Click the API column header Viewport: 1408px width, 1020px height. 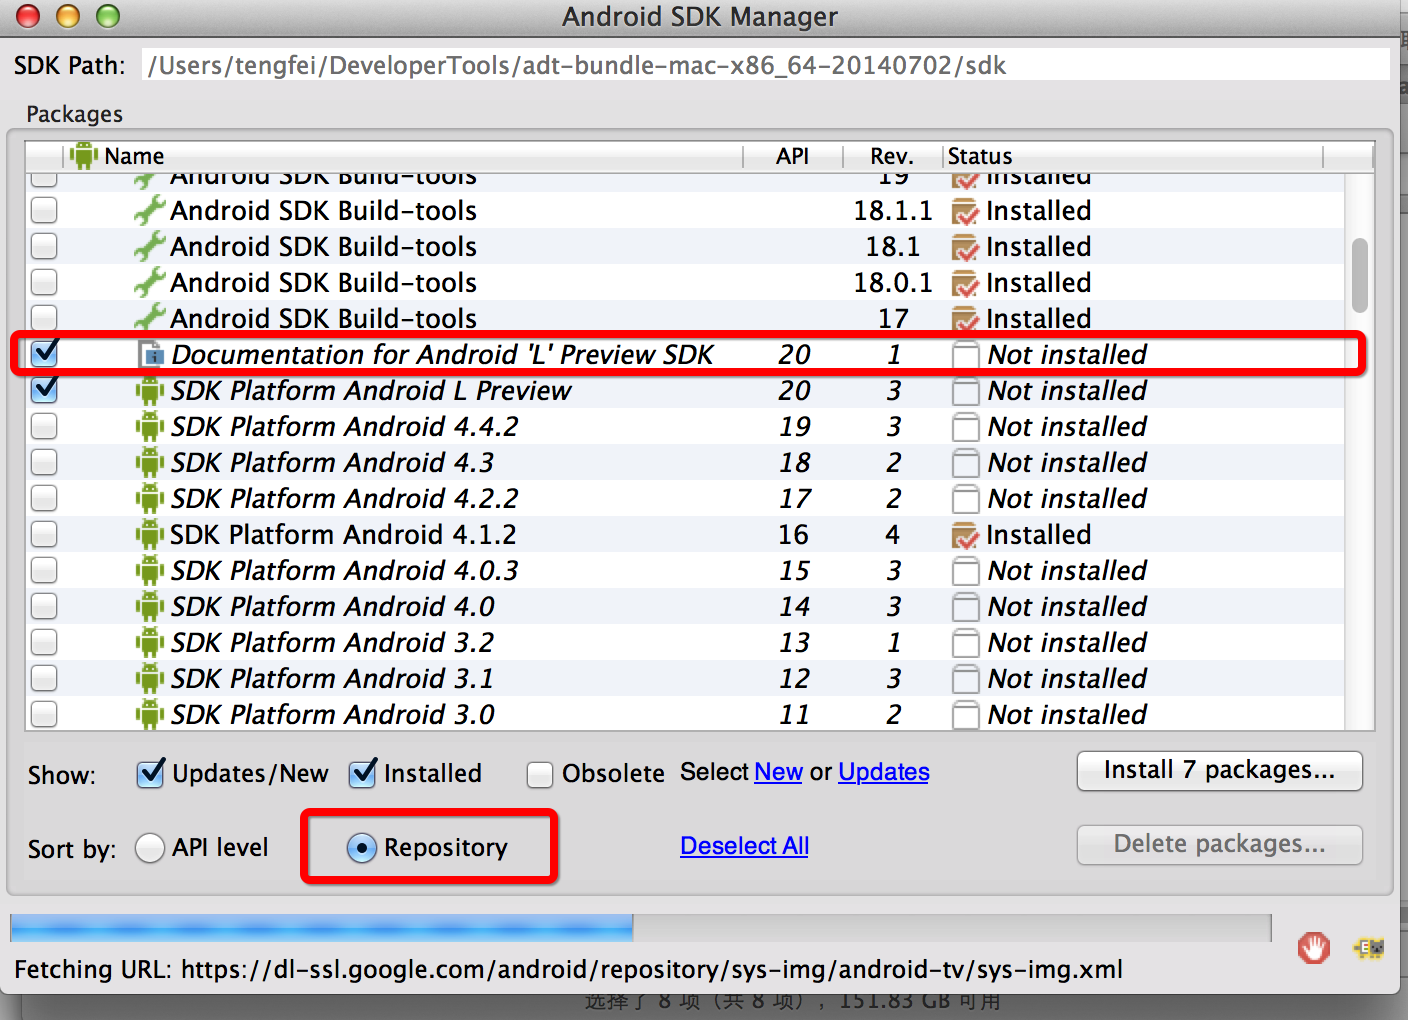pos(793,156)
